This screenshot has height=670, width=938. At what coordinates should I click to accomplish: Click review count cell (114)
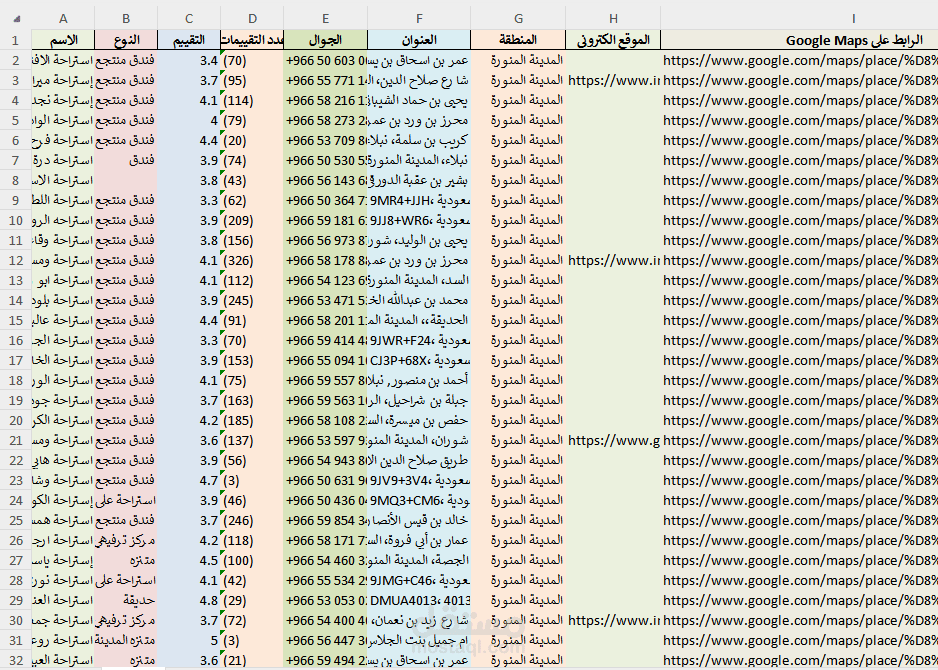pos(252,100)
